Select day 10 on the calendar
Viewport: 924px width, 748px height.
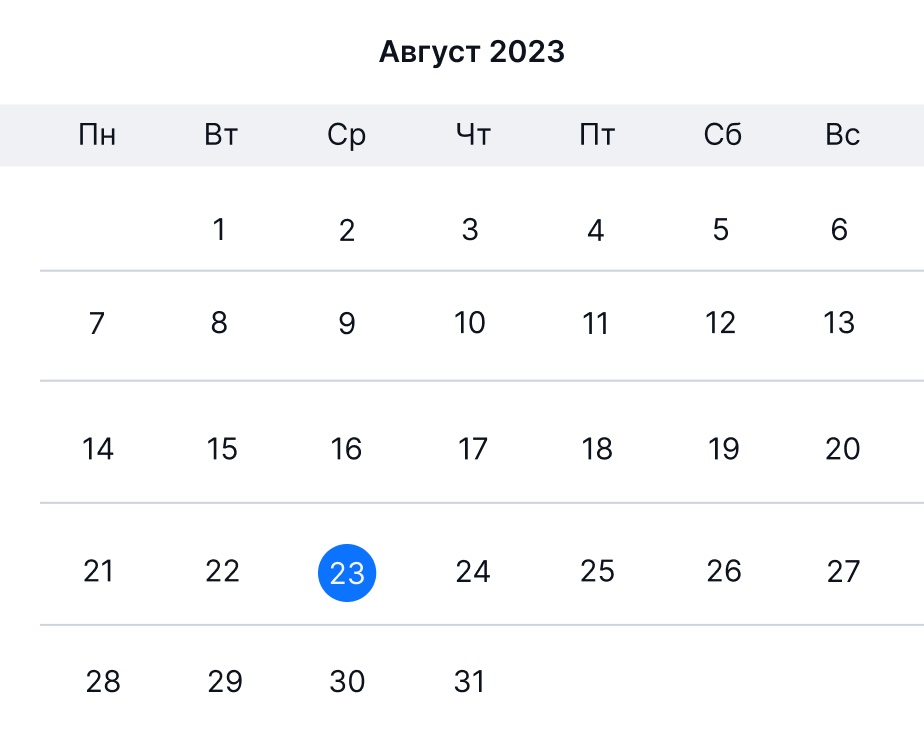(470, 323)
